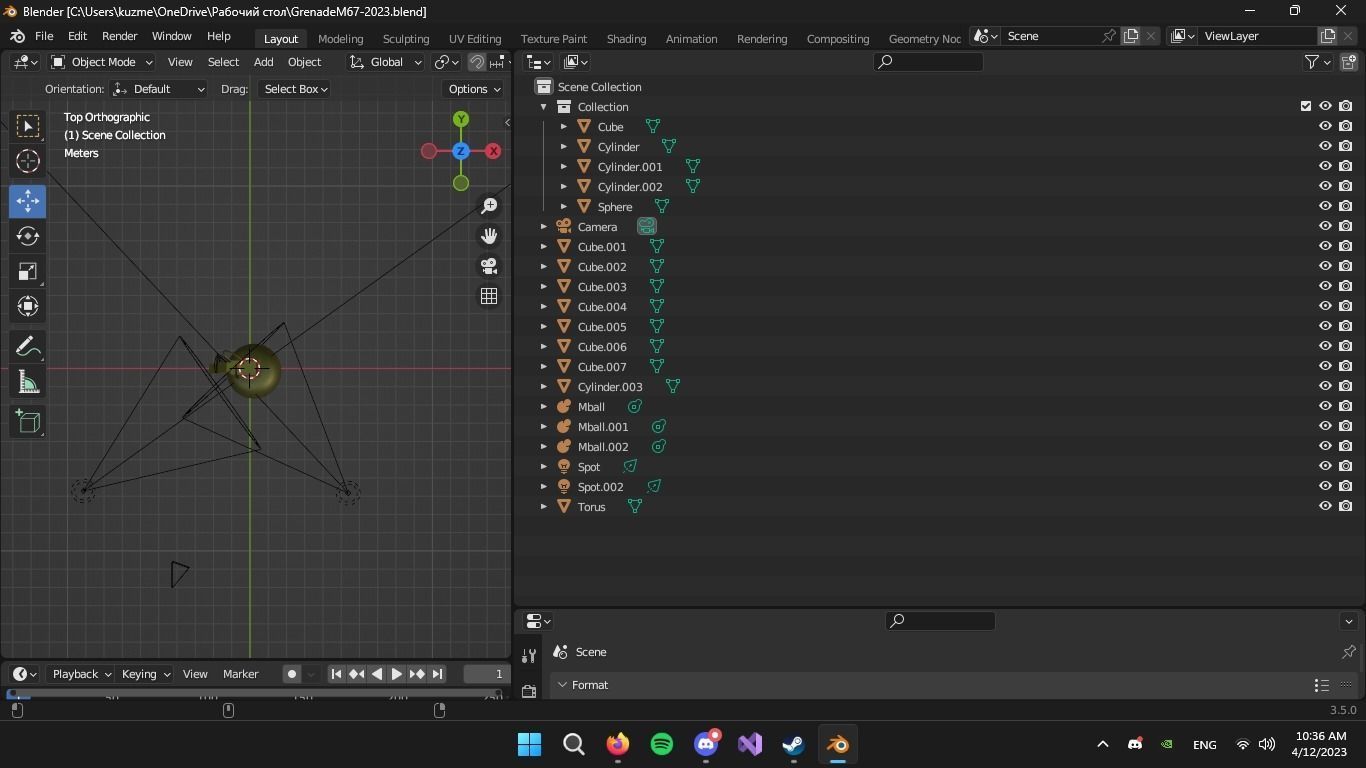Switch perspective/orthographic with grid icon
Viewport: 1366px width, 768px height.
(x=489, y=296)
